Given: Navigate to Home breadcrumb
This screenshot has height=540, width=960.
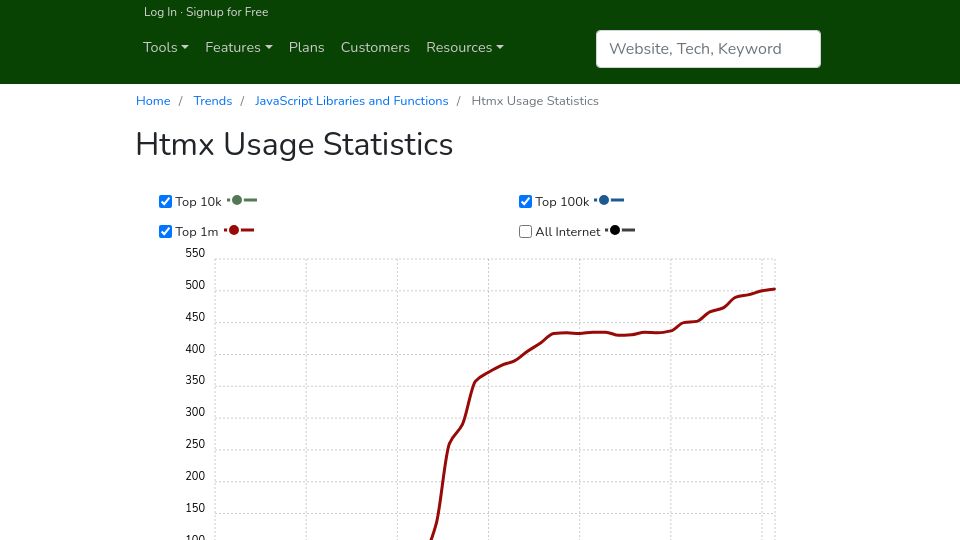Looking at the screenshot, I should point(153,101).
